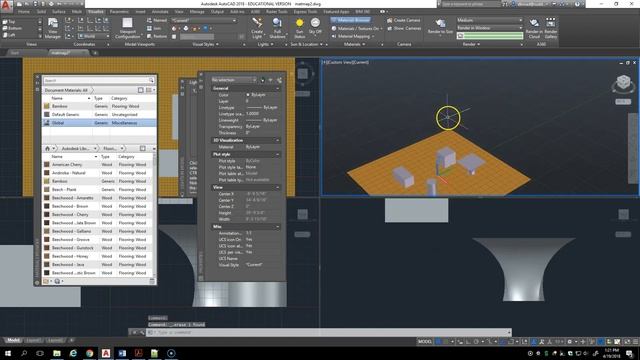This screenshot has height=360, width=640.
Task: Click the quick select icon in Properties palette
Action: click(x=279, y=80)
